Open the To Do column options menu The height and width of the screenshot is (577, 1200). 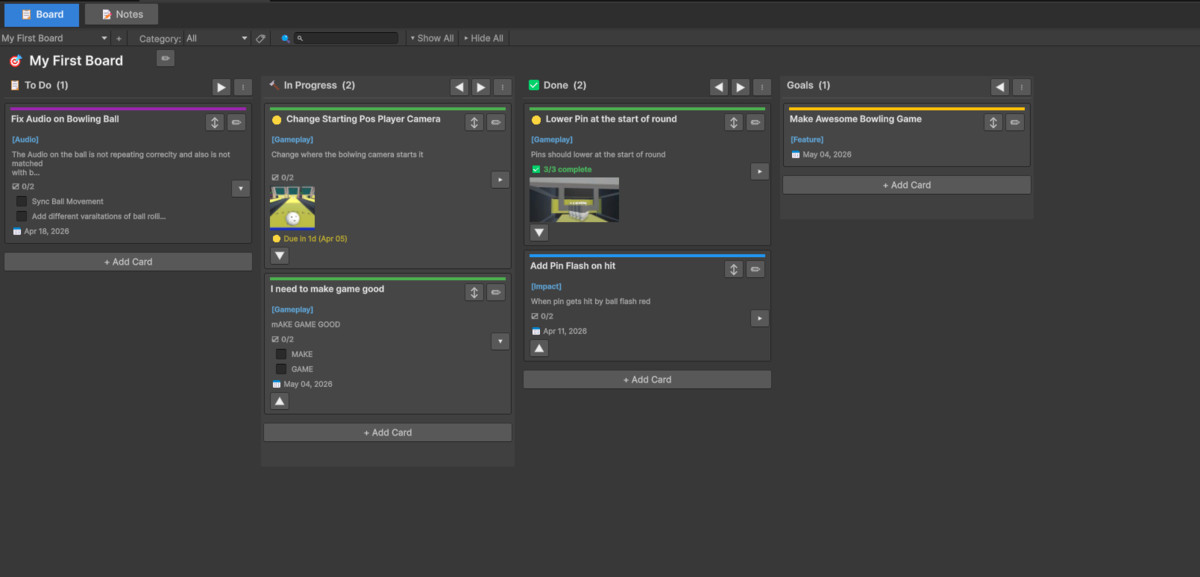243,87
